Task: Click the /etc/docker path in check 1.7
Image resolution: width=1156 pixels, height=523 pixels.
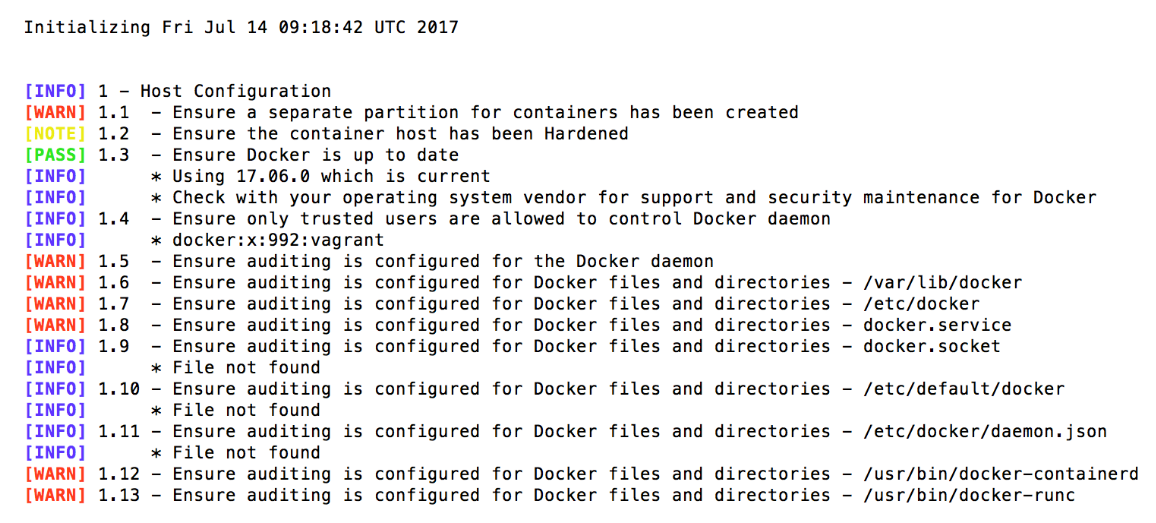Action: 921,304
